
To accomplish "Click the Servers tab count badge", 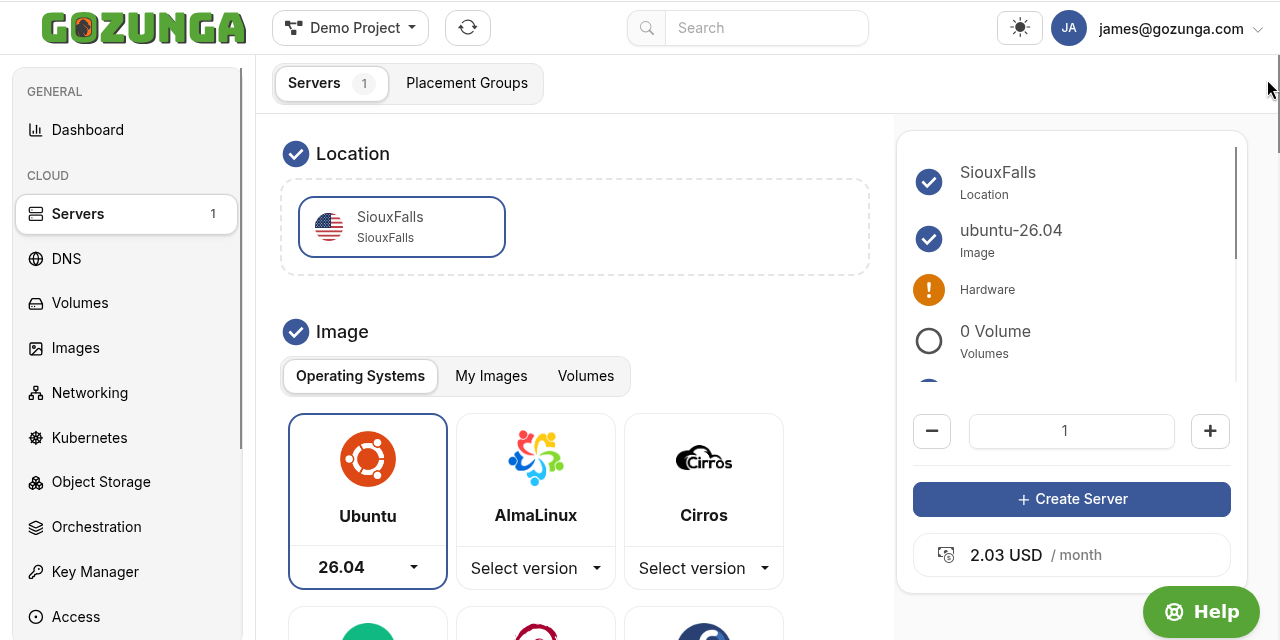I will [x=364, y=84].
